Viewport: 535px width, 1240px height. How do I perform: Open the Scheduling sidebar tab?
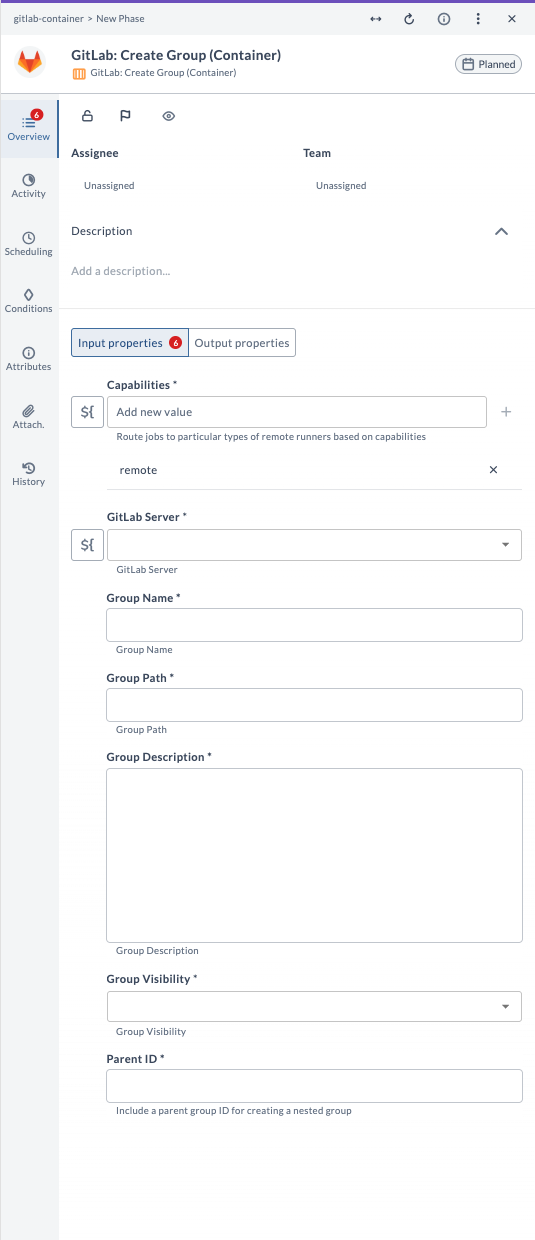tap(29, 244)
